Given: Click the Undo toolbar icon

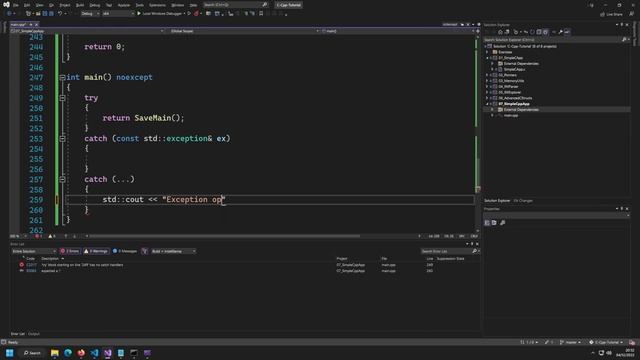Looking at the screenshot, I should 60,13.
